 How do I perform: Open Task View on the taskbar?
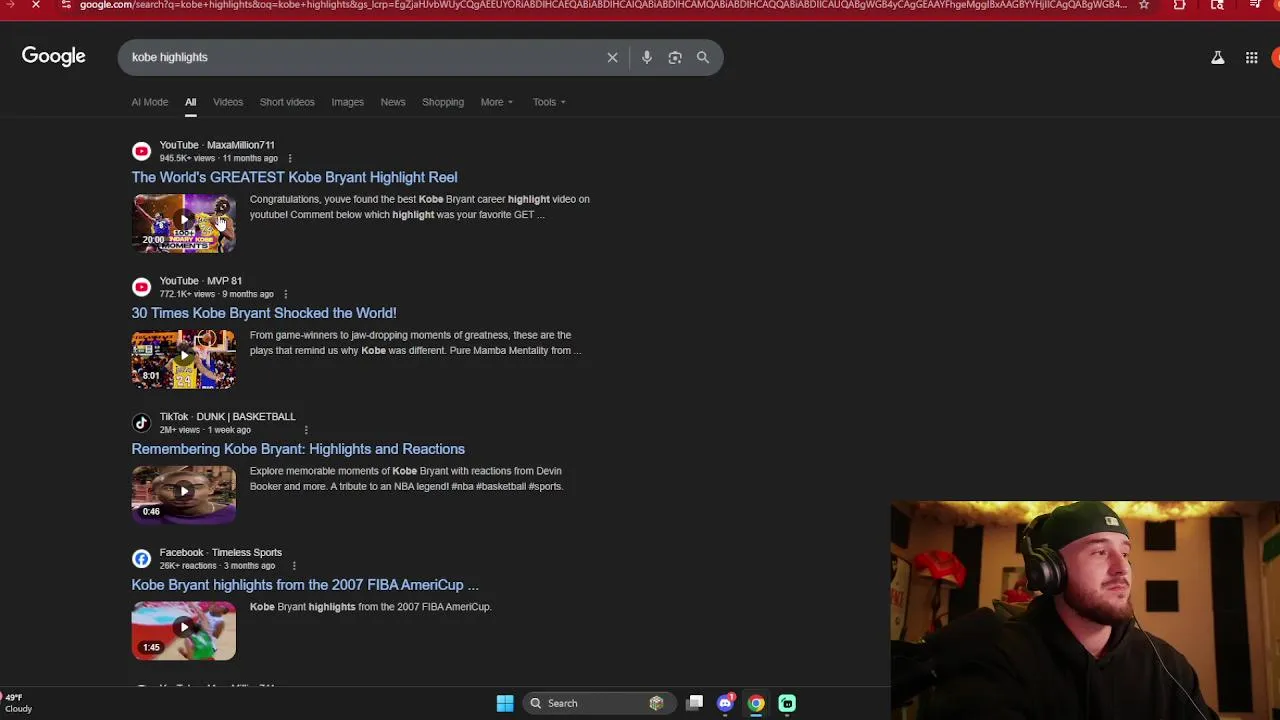[695, 703]
